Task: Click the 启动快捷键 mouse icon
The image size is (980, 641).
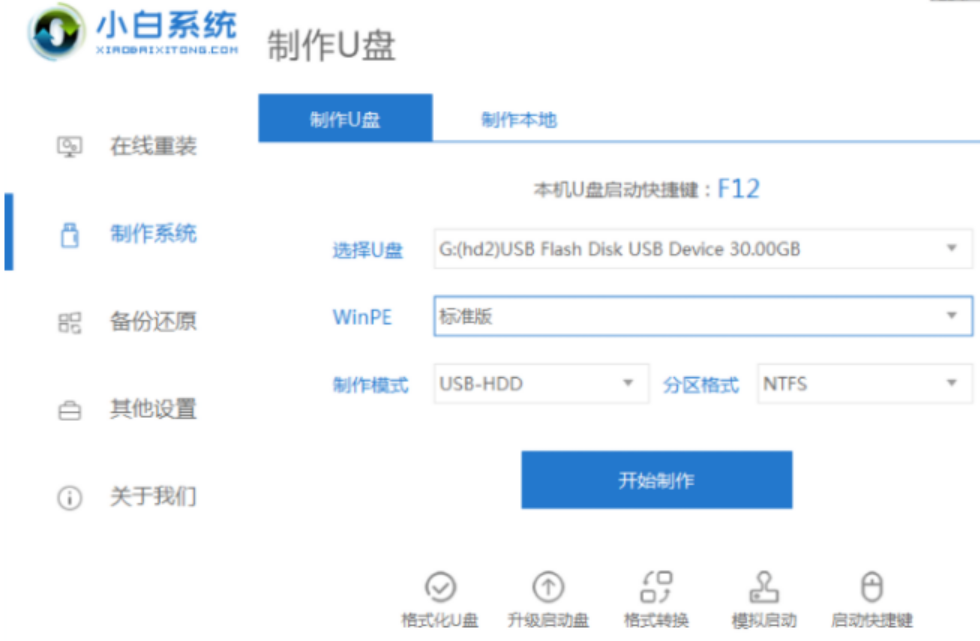Action: click(x=872, y=587)
